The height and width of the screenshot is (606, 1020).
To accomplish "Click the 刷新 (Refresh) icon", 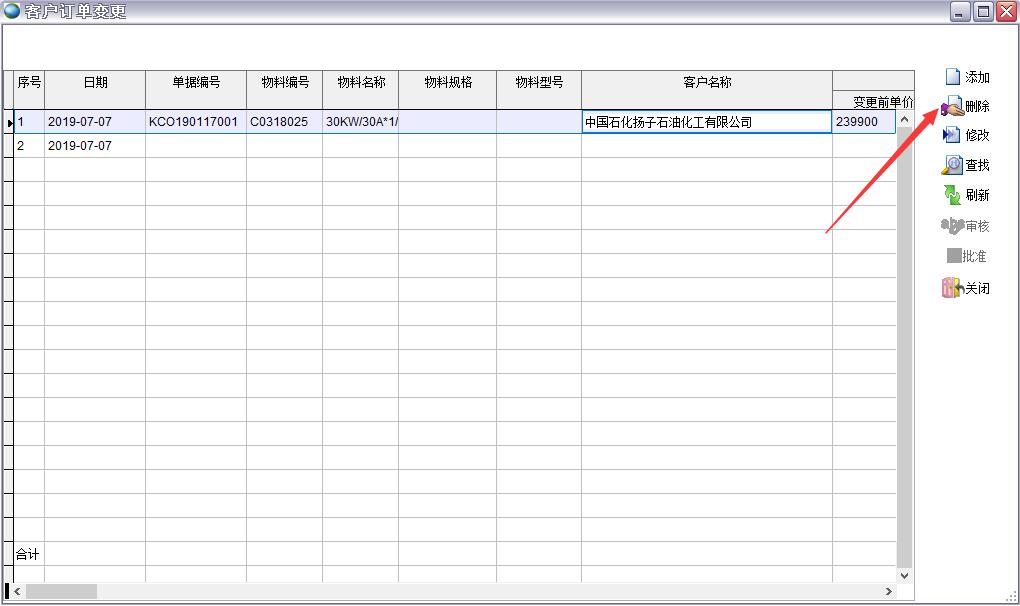I will [952, 195].
